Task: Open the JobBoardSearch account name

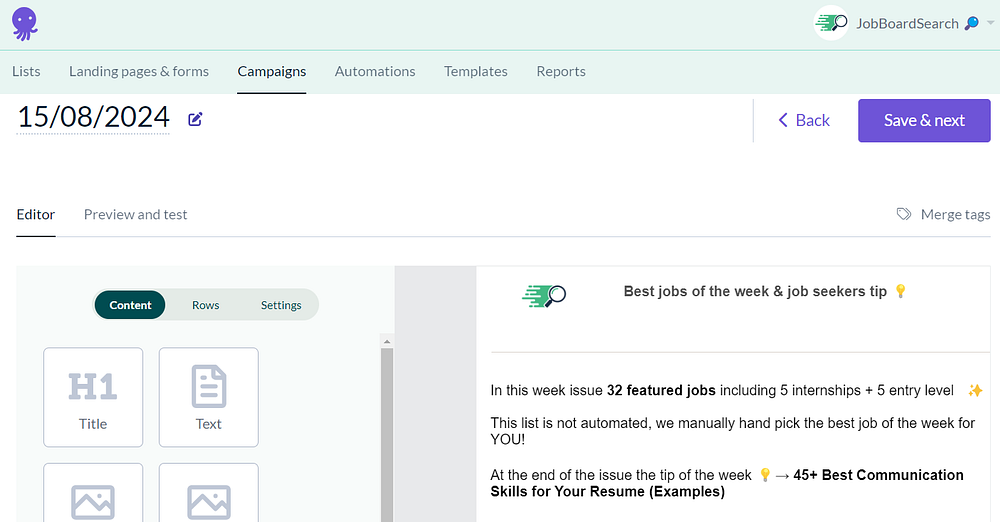Action: click(907, 24)
